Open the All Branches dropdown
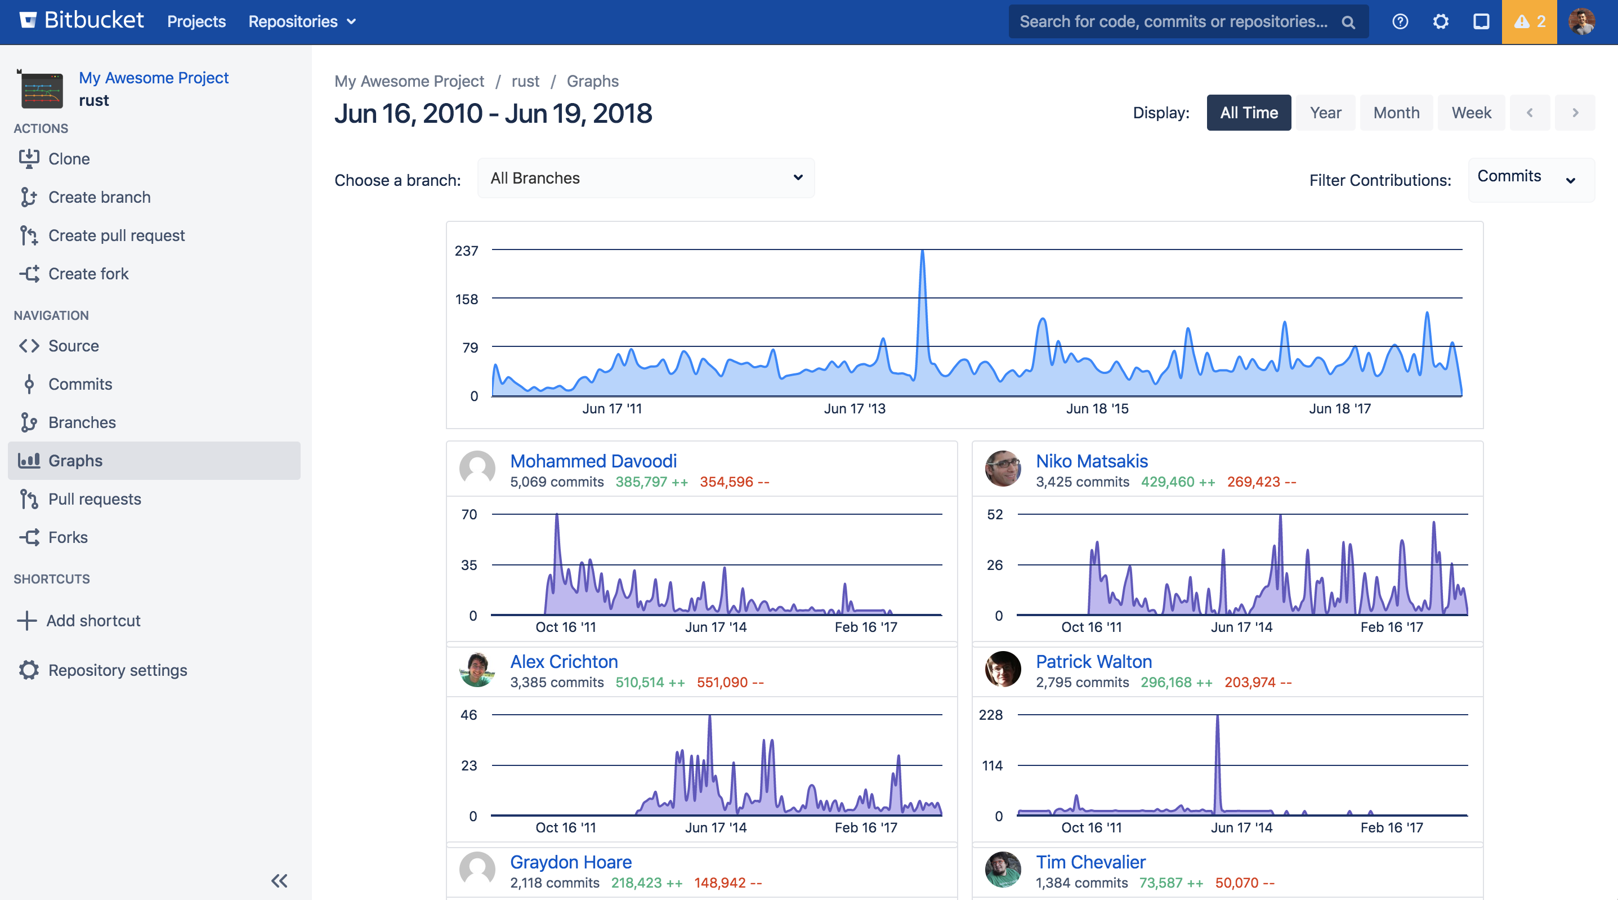Image resolution: width=1618 pixels, height=900 pixels. [646, 178]
